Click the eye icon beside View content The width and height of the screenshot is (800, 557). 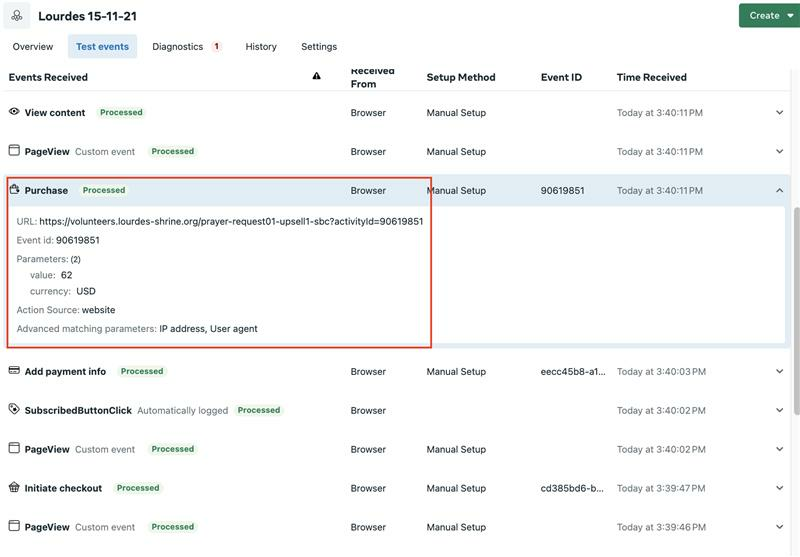tap(14, 112)
